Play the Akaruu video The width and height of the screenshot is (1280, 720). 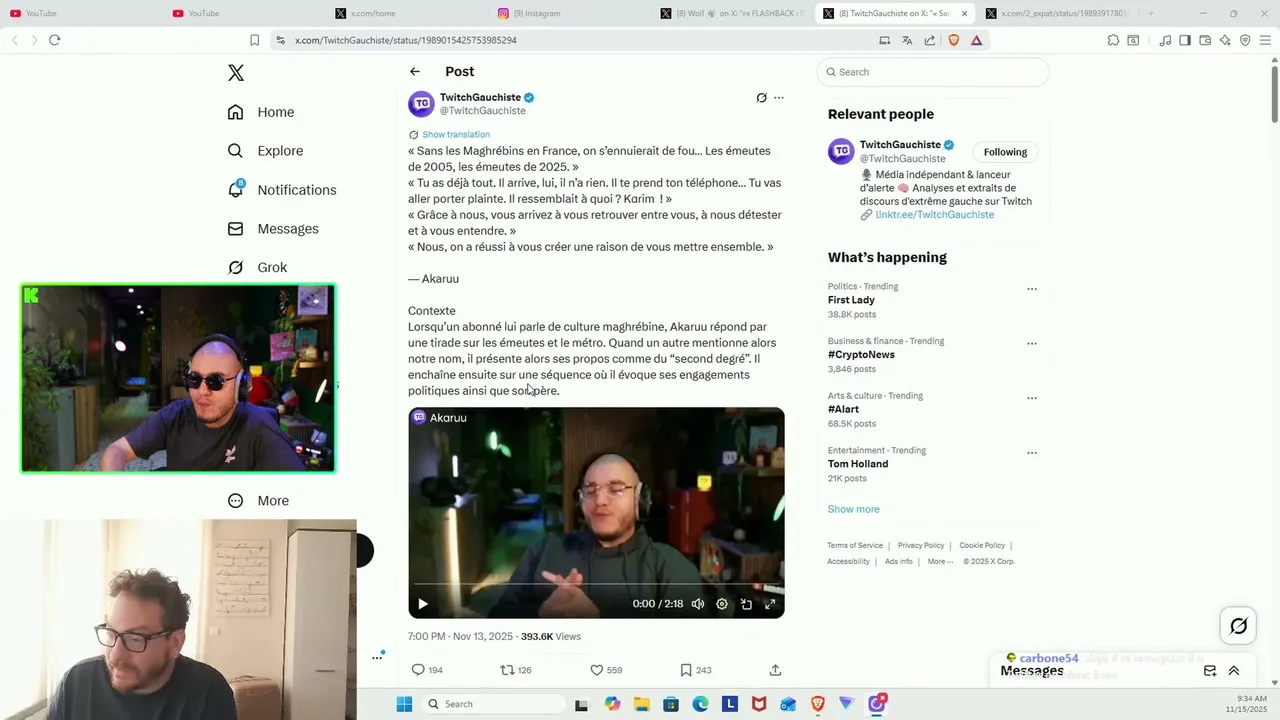click(423, 604)
